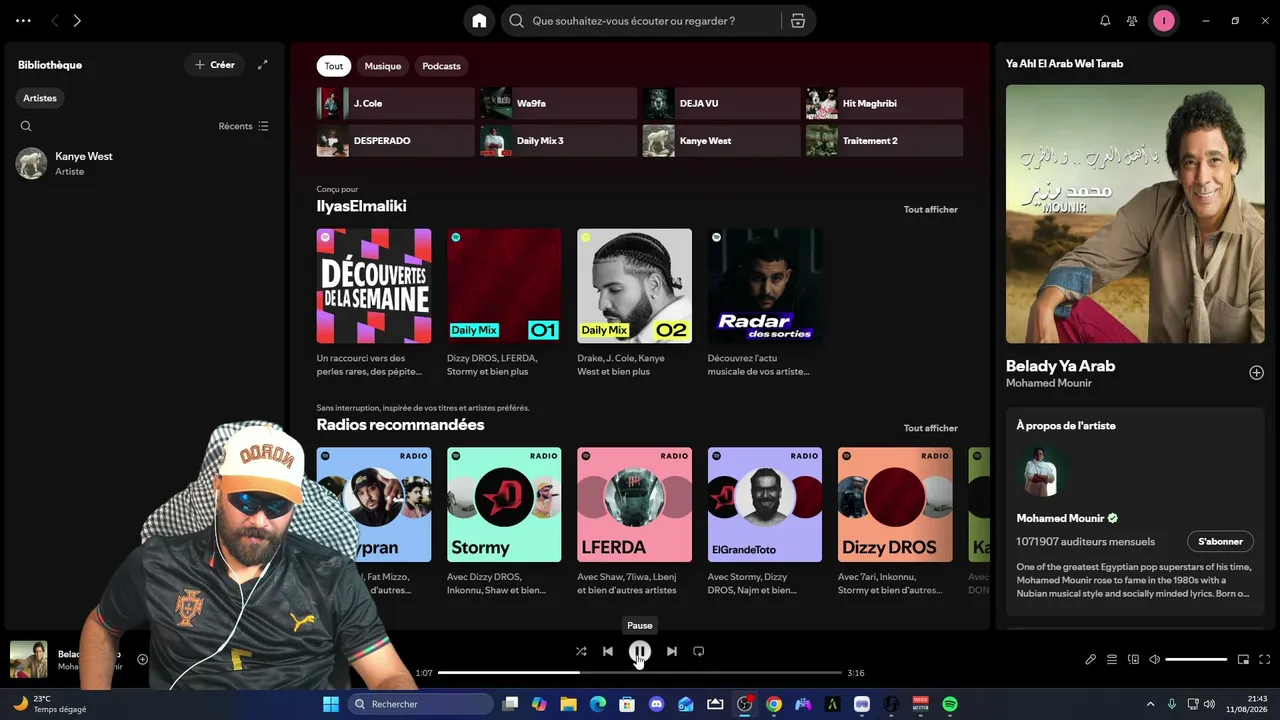
Task: Open the Browse icon in search bar
Action: (x=797, y=21)
